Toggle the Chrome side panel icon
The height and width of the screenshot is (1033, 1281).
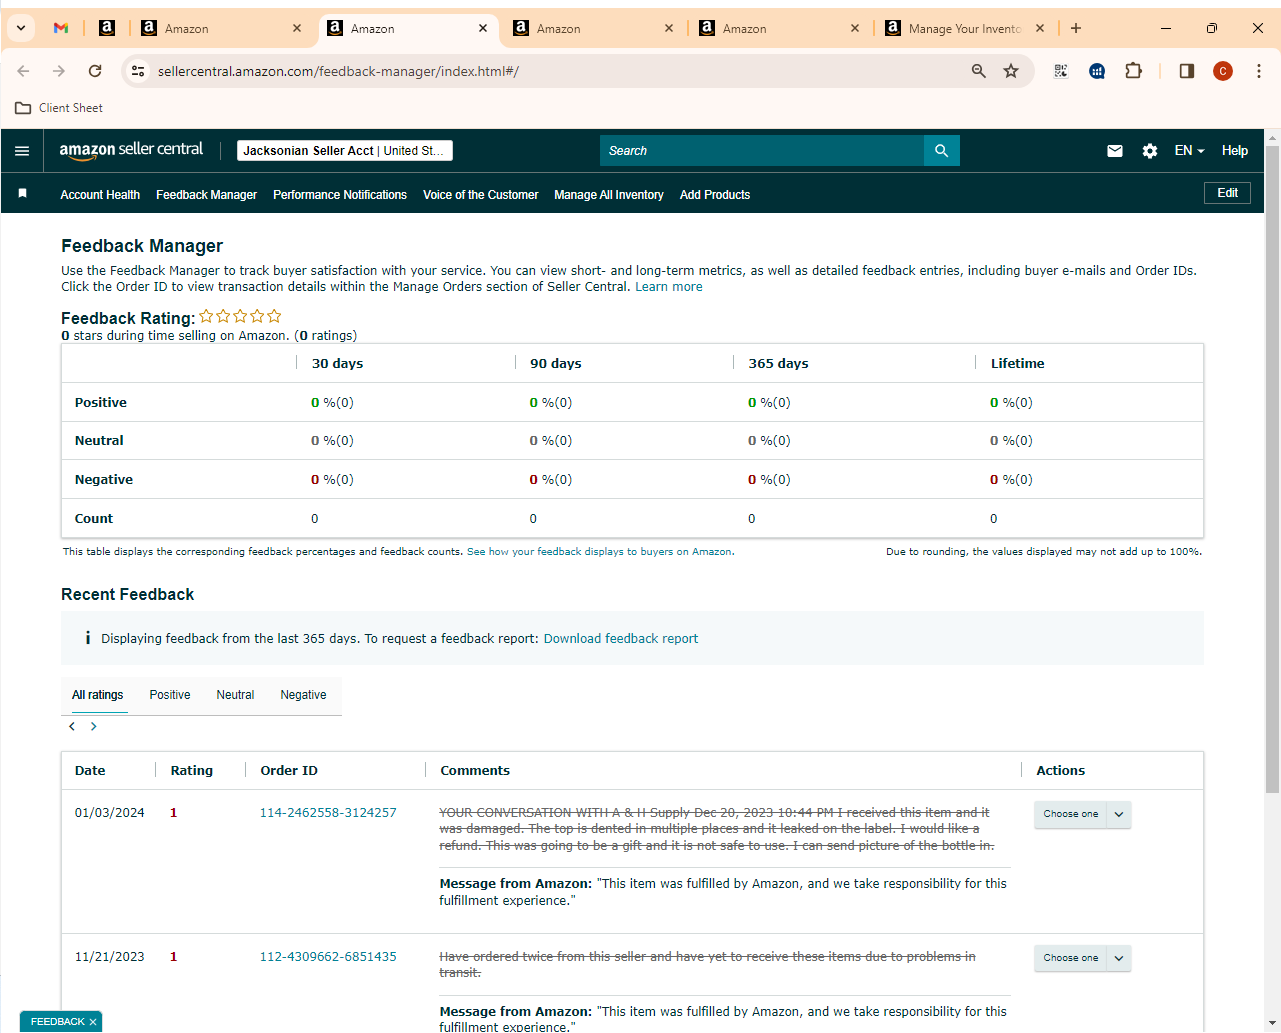pos(1187,71)
